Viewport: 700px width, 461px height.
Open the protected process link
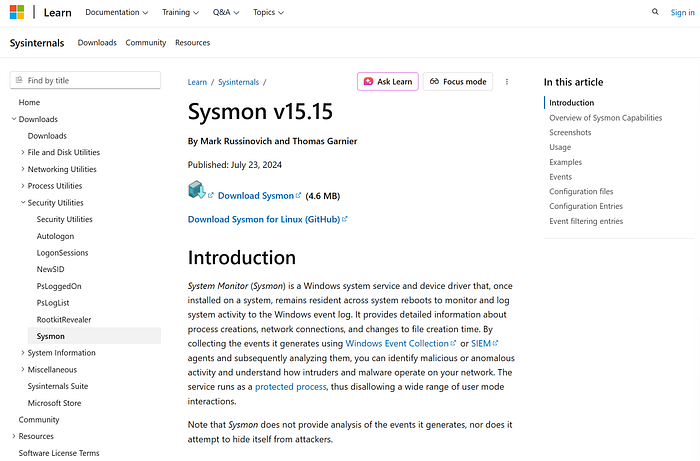tap(291, 387)
